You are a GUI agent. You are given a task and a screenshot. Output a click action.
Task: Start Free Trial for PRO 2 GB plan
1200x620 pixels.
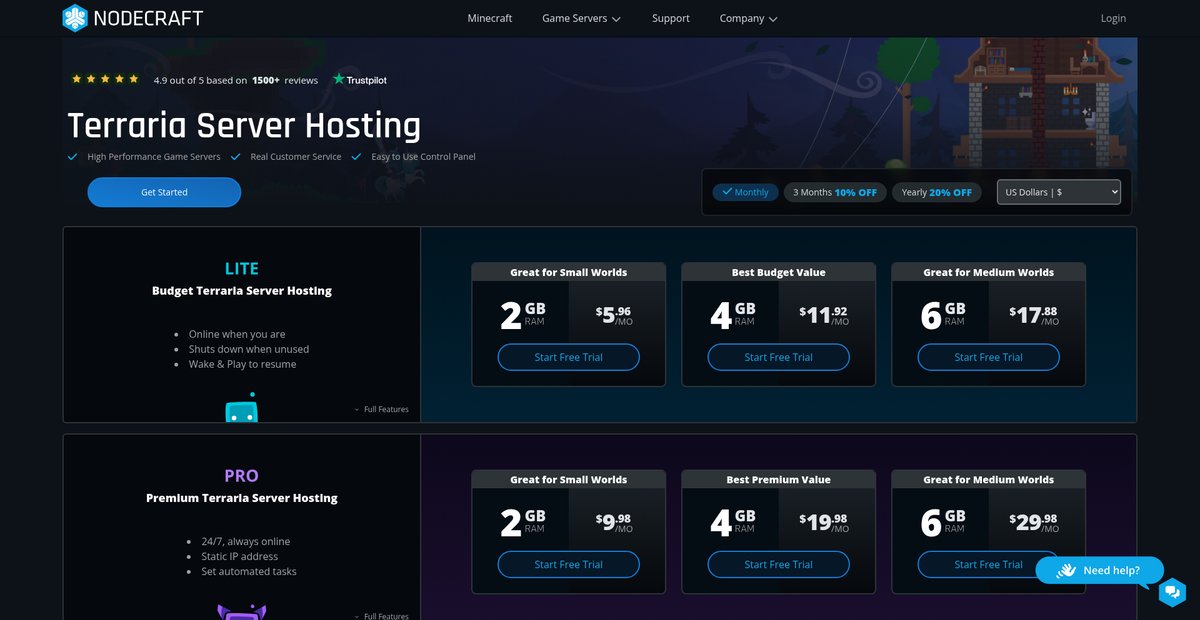point(568,564)
